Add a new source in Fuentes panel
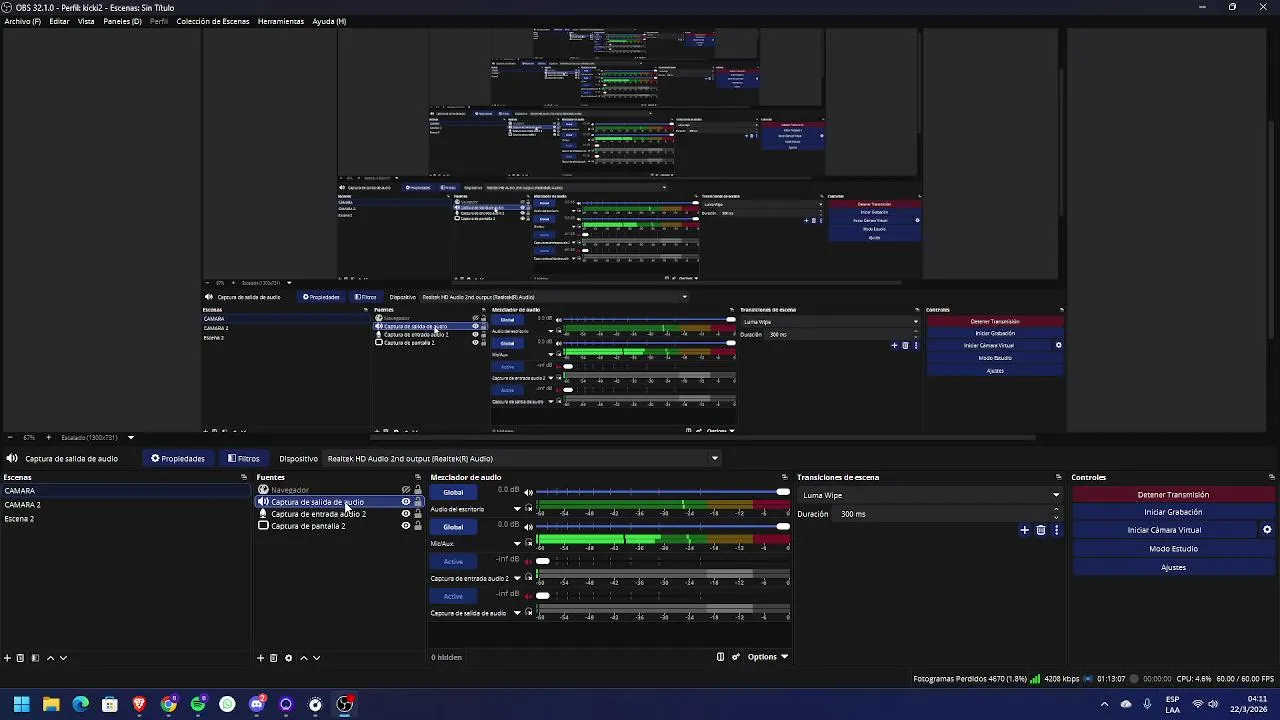1280x720 pixels. [x=261, y=658]
